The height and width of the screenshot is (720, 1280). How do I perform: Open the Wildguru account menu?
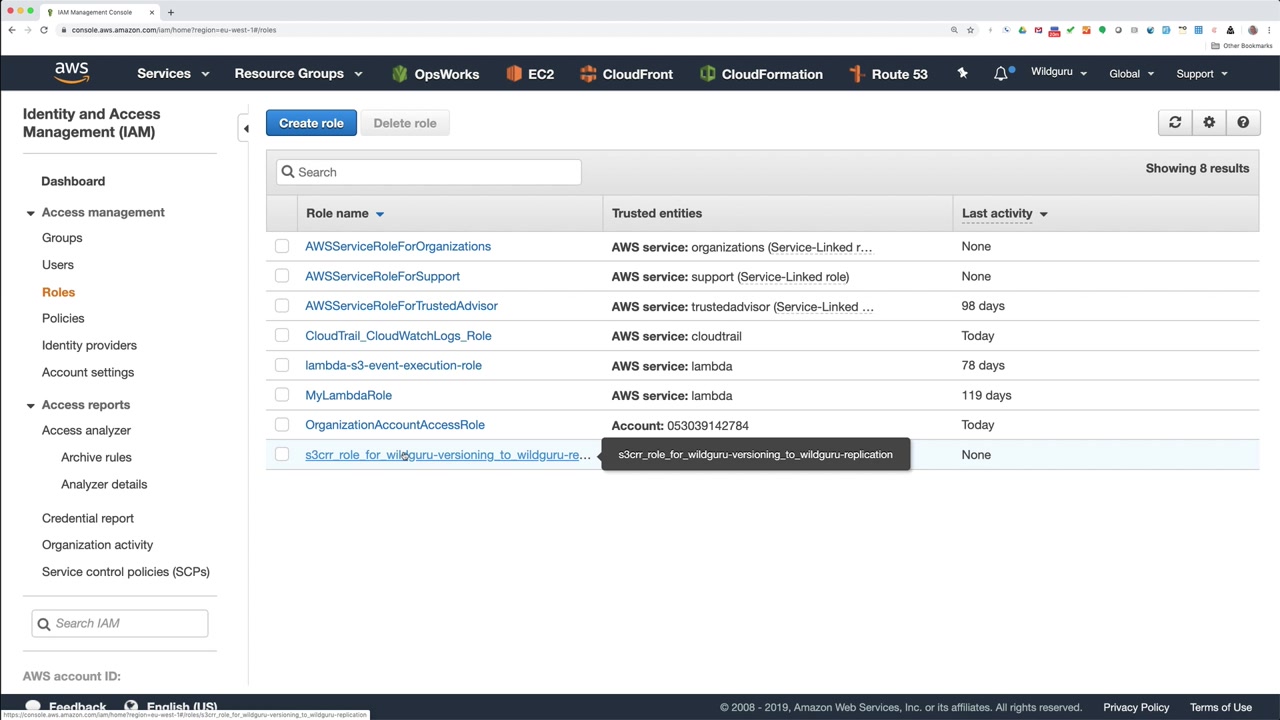pyautogui.click(x=1059, y=73)
